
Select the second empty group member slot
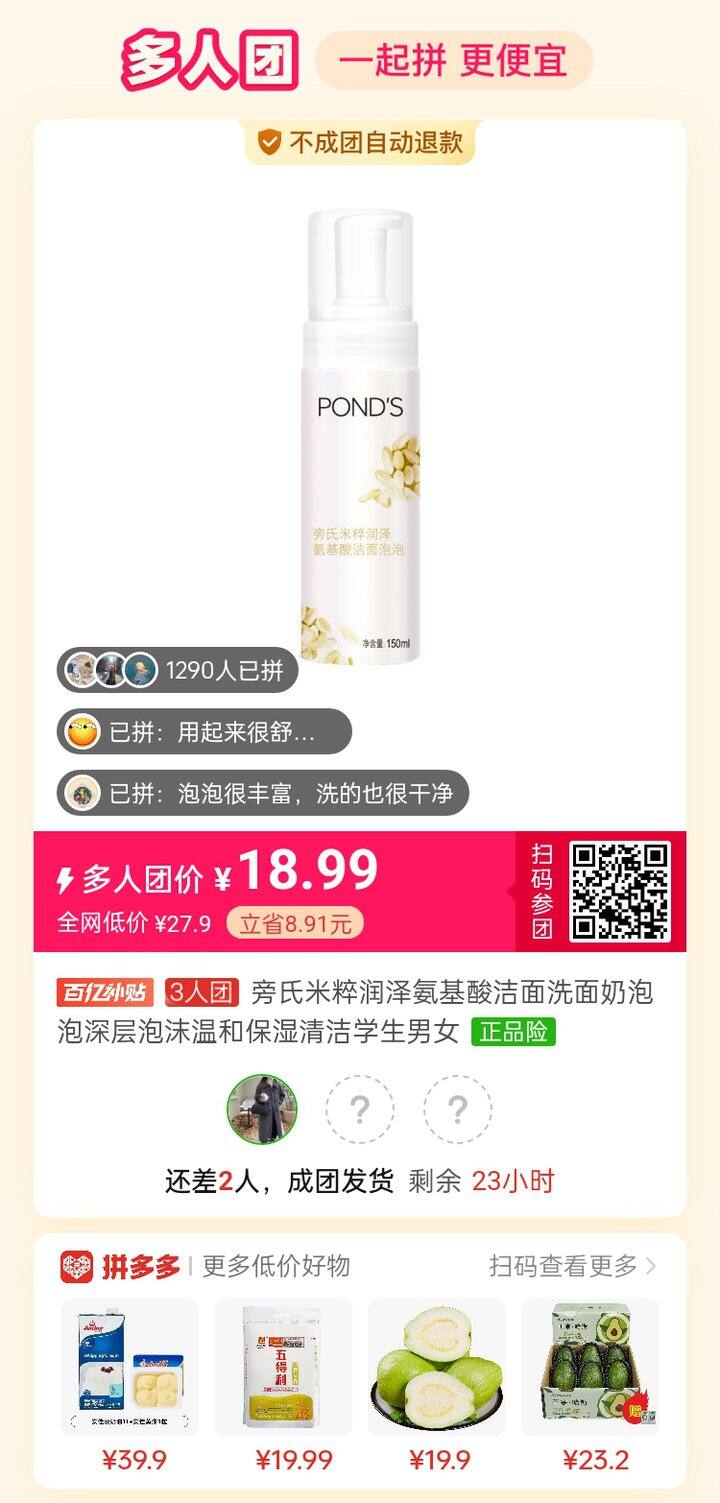457,1109
